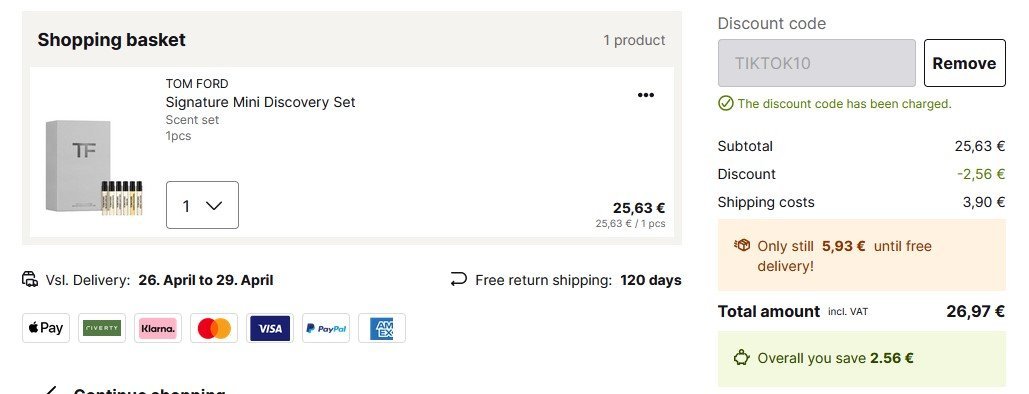
Task: Click the Visa payment icon
Action: point(270,328)
